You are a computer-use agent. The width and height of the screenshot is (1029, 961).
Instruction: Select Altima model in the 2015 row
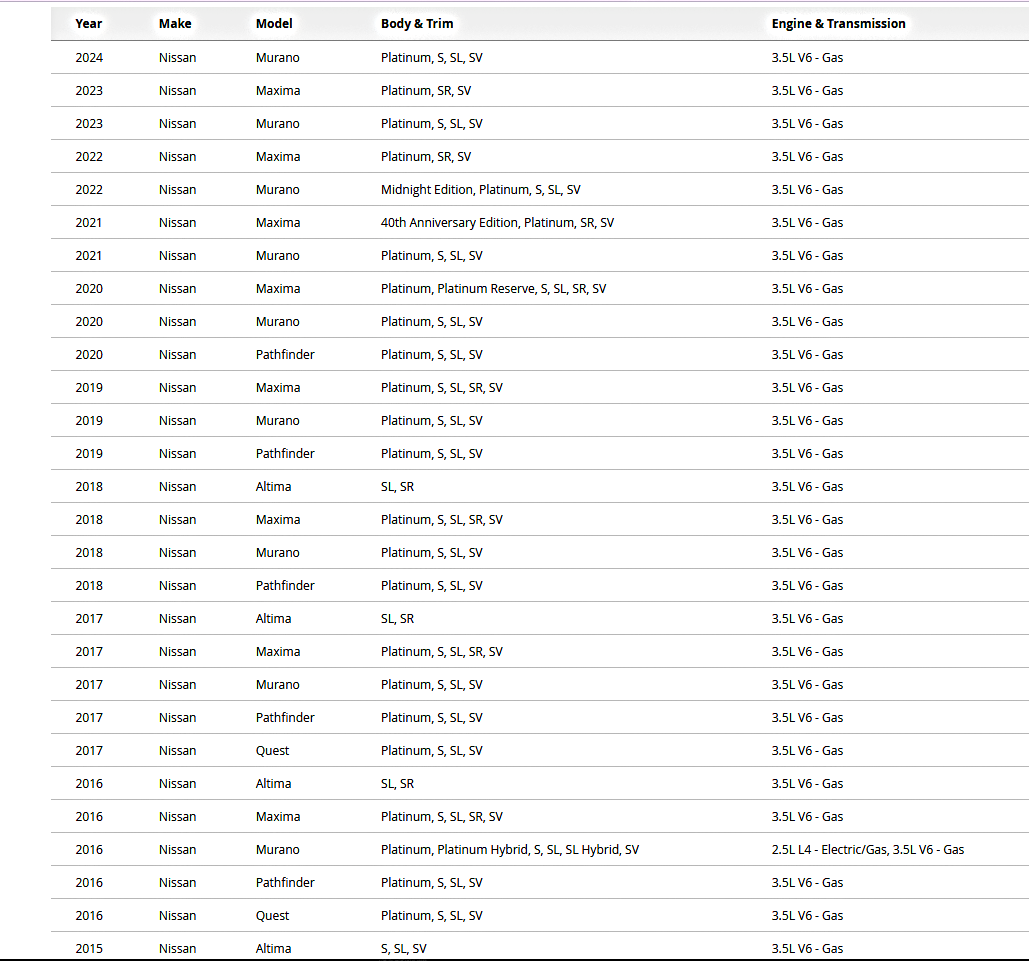click(274, 949)
